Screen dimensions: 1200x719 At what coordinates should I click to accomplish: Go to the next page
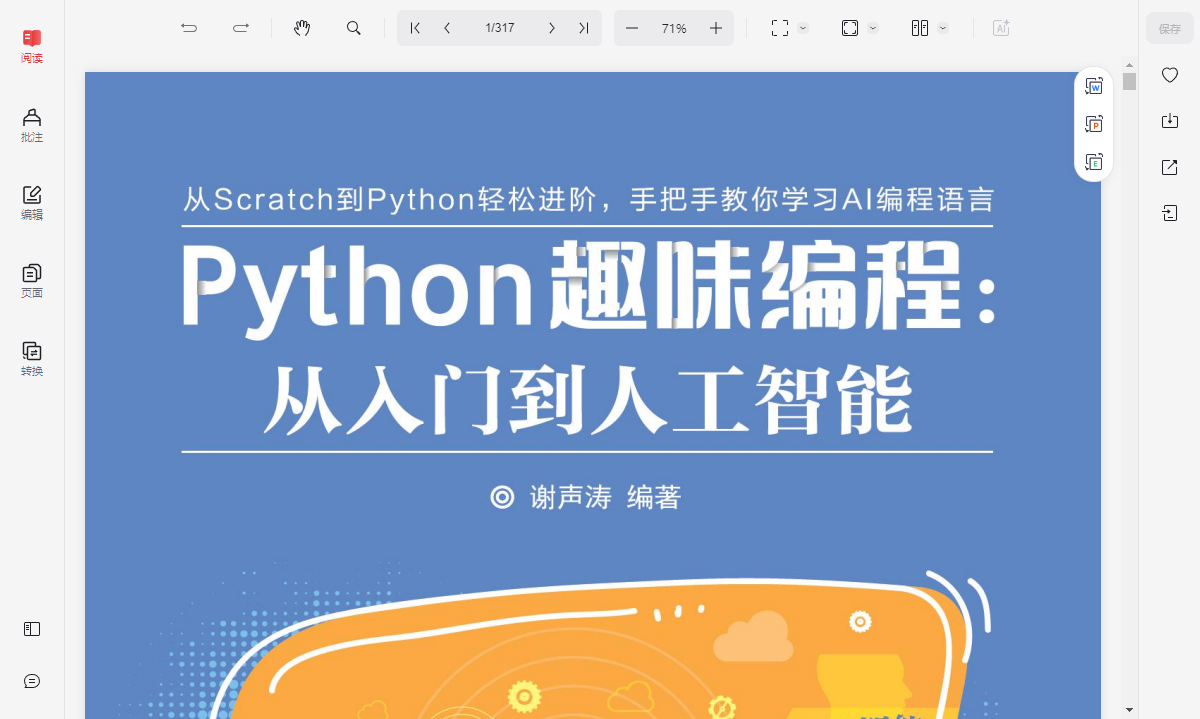[x=551, y=28]
